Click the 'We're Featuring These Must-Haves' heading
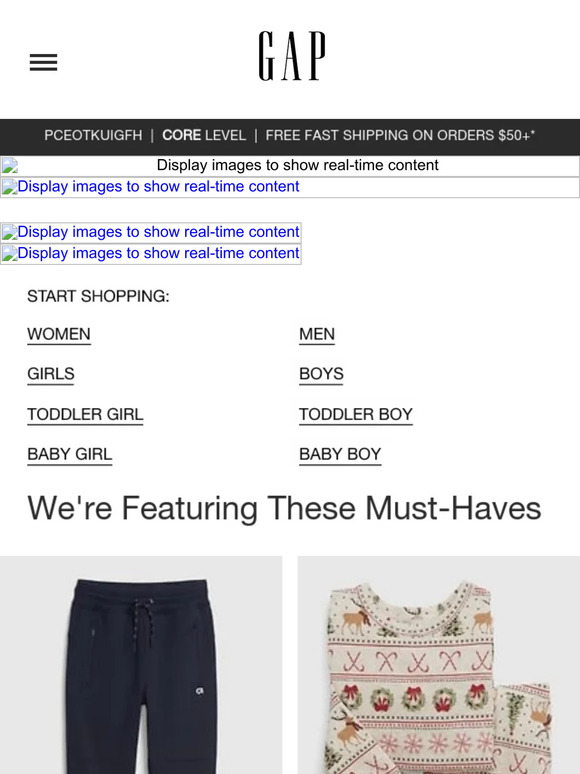Viewport: 580px width, 774px height. [284, 508]
